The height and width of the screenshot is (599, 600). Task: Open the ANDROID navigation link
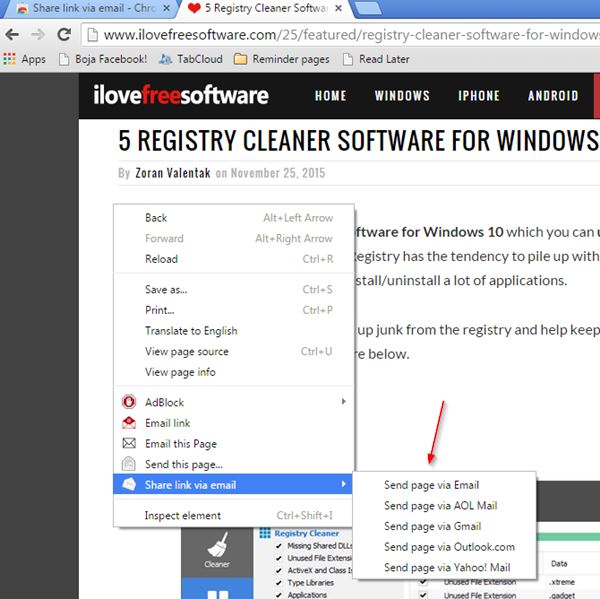553,96
